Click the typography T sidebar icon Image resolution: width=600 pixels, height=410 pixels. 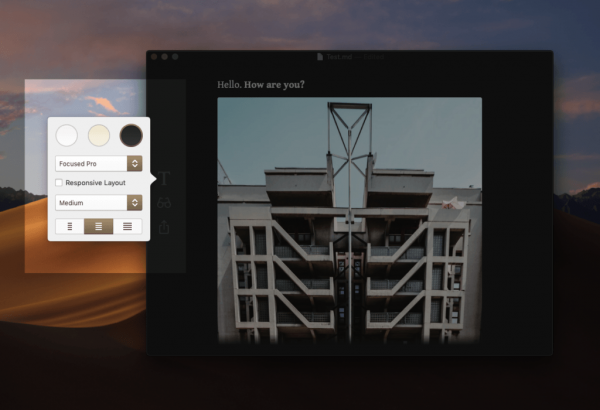pos(164,178)
